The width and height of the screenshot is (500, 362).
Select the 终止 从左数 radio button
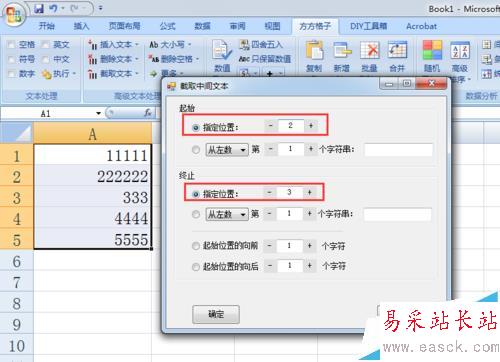(x=196, y=214)
